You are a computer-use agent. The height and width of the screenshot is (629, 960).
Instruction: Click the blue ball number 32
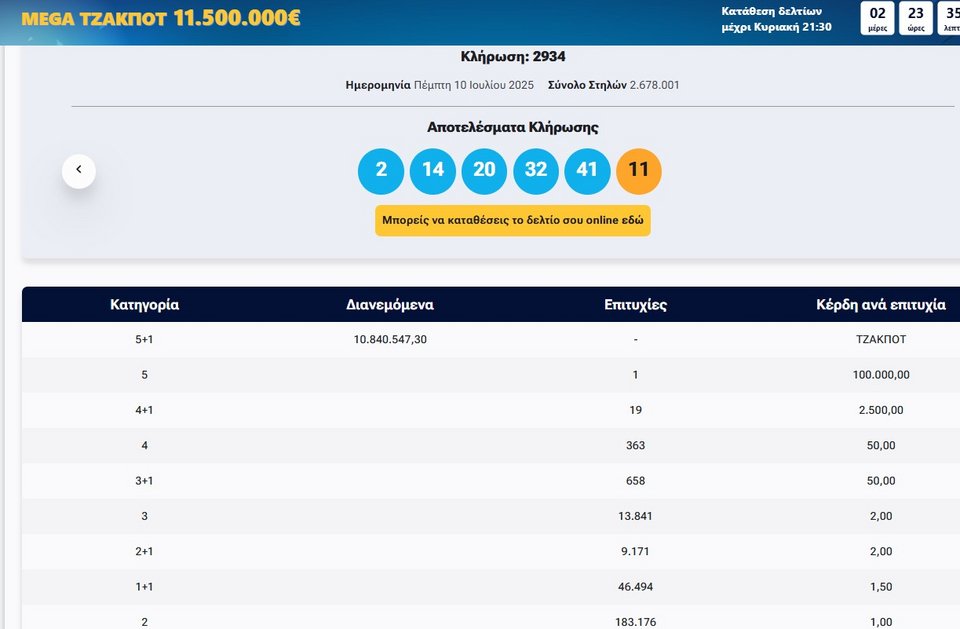pos(536,171)
